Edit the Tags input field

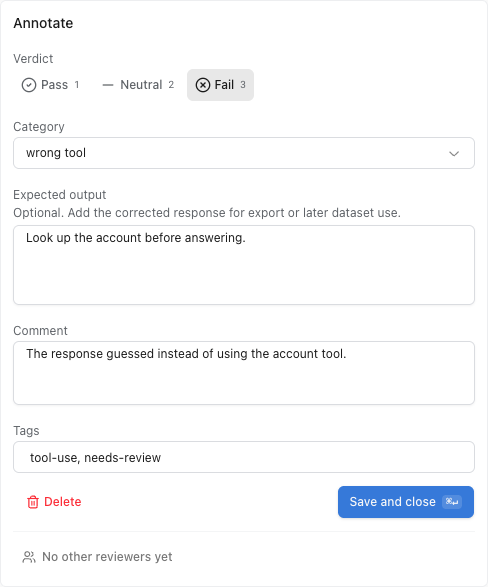244,457
